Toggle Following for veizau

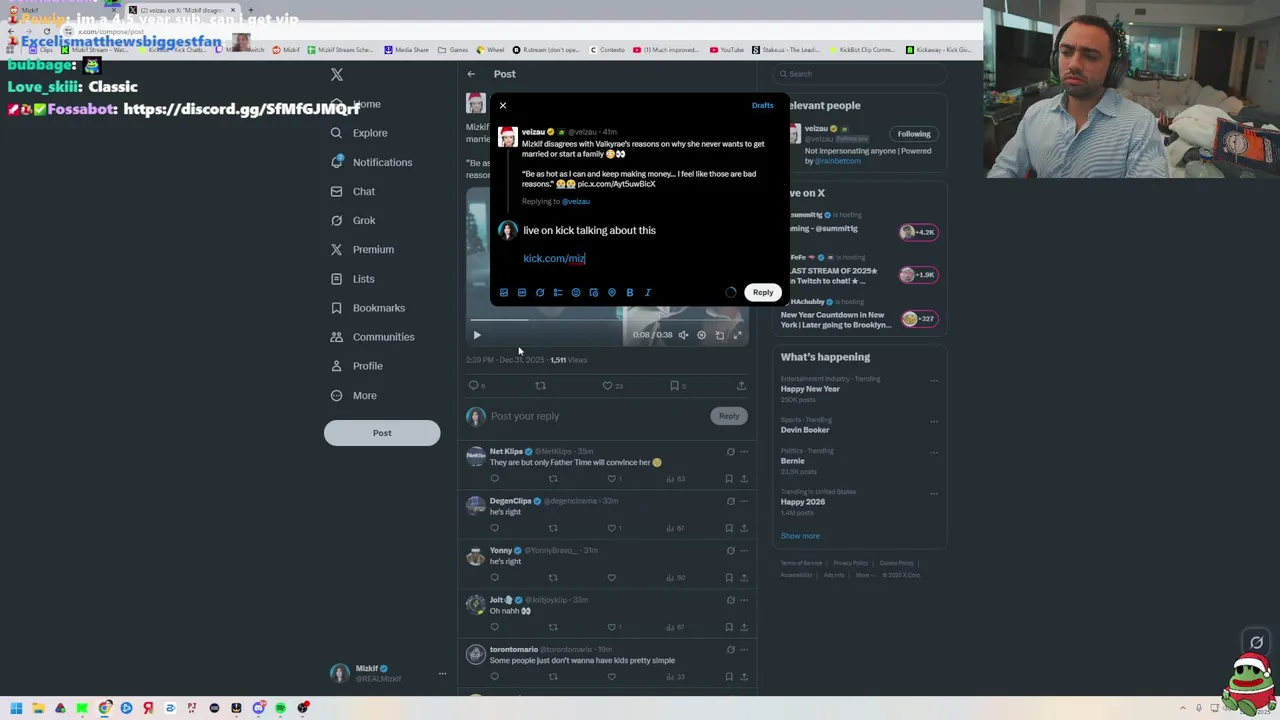pos(913,134)
